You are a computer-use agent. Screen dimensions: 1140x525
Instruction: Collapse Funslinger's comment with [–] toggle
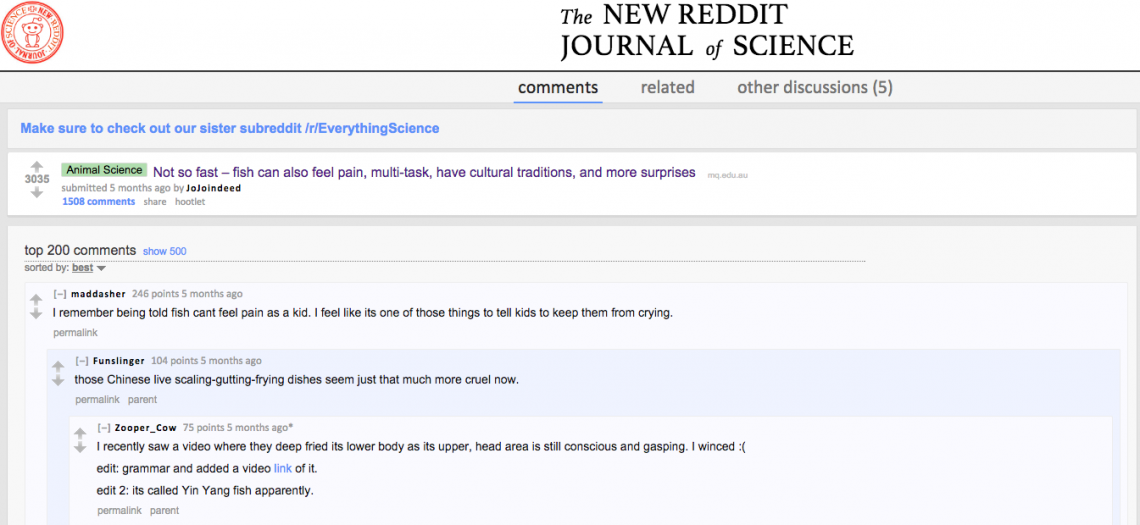(82, 361)
